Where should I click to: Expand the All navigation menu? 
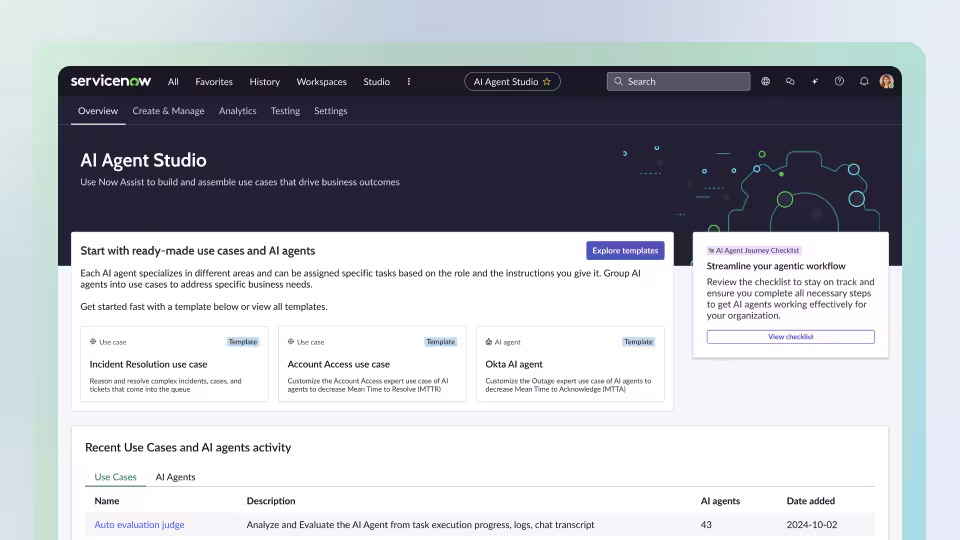pyautogui.click(x=173, y=82)
